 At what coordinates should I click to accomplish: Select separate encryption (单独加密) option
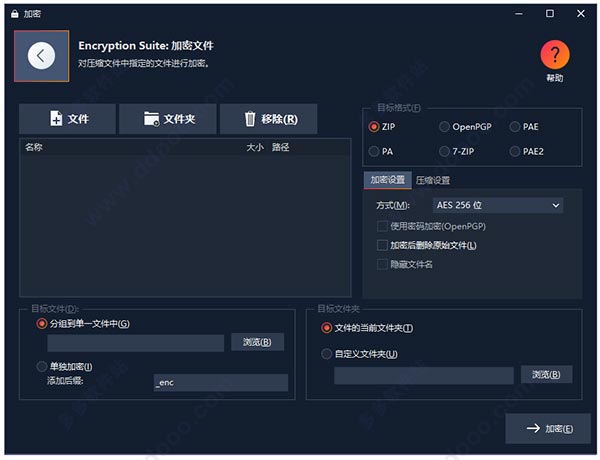(x=41, y=366)
